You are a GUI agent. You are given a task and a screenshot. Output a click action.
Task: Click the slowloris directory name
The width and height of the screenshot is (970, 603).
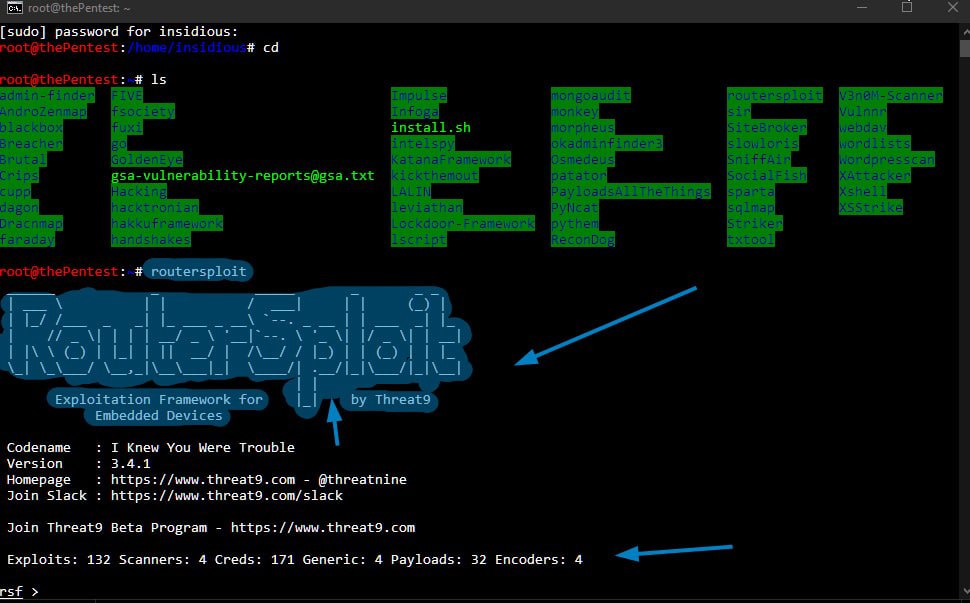pyautogui.click(x=763, y=143)
